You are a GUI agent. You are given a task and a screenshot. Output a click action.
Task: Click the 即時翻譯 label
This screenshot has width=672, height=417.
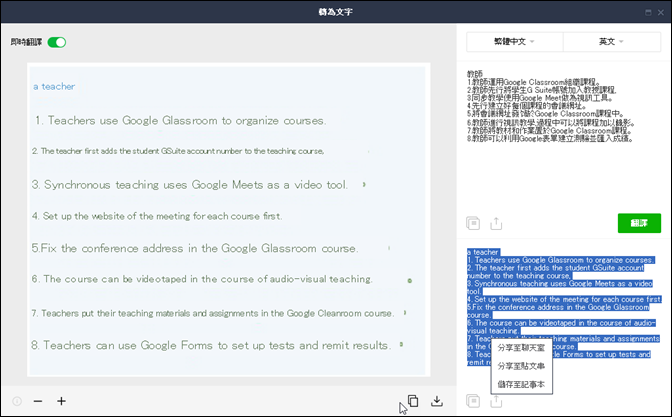27,42
